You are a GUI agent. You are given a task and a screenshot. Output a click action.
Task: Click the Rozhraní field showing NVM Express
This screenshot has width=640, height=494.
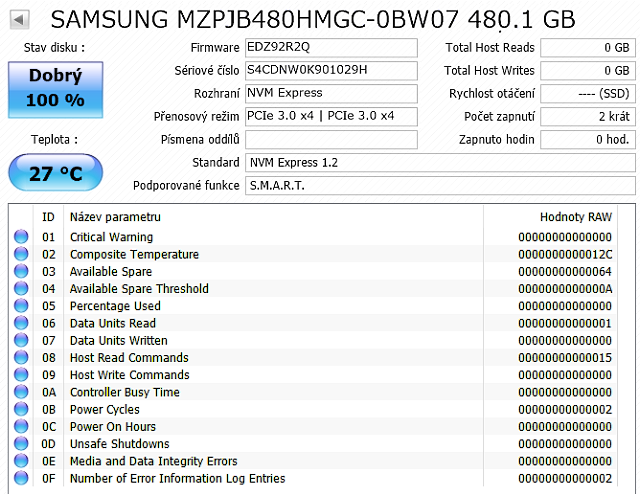[x=331, y=93]
